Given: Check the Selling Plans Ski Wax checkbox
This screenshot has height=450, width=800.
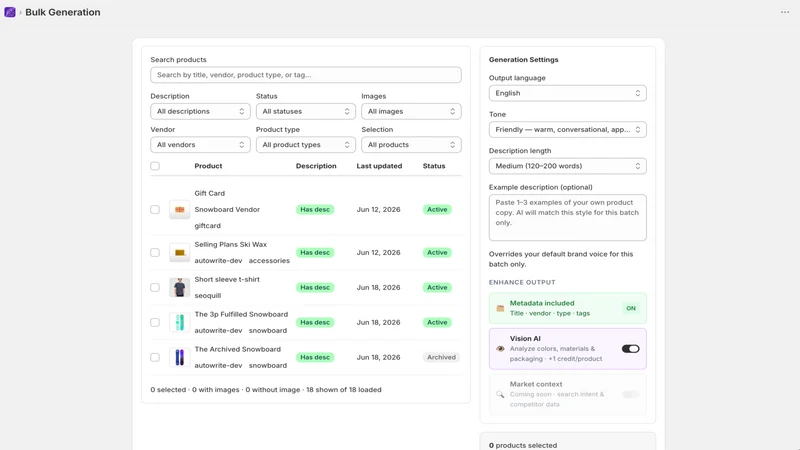Looking at the screenshot, I should click(155, 253).
